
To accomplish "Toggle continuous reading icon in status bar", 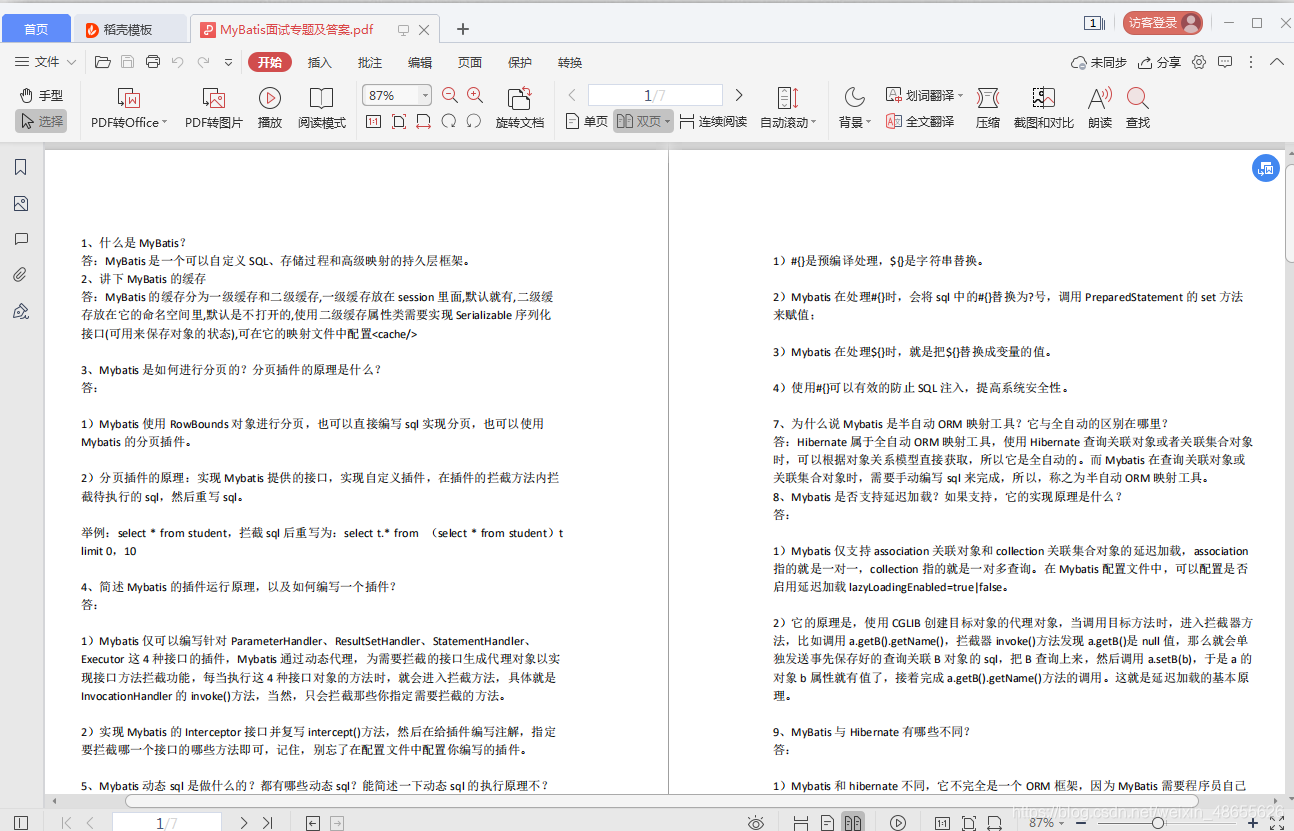I will coord(800,822).
